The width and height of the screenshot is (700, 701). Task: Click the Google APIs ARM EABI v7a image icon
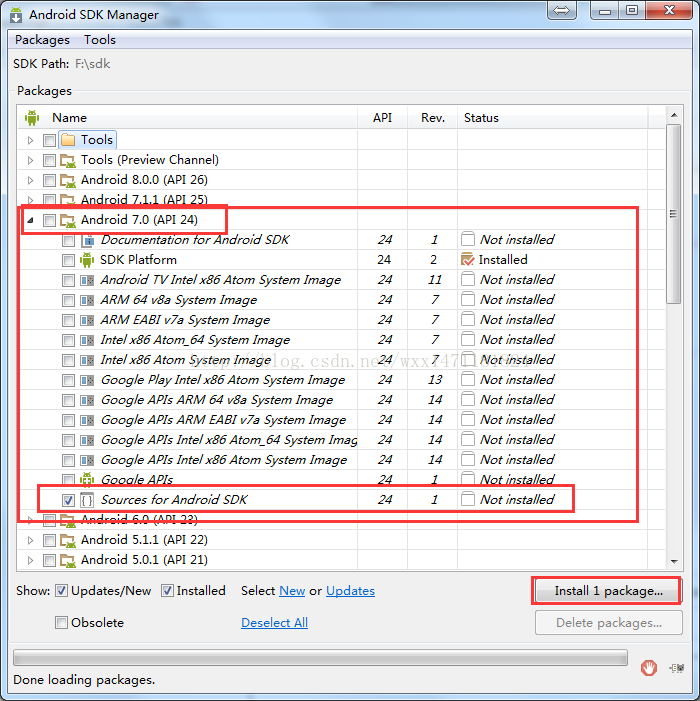(87, 420)
